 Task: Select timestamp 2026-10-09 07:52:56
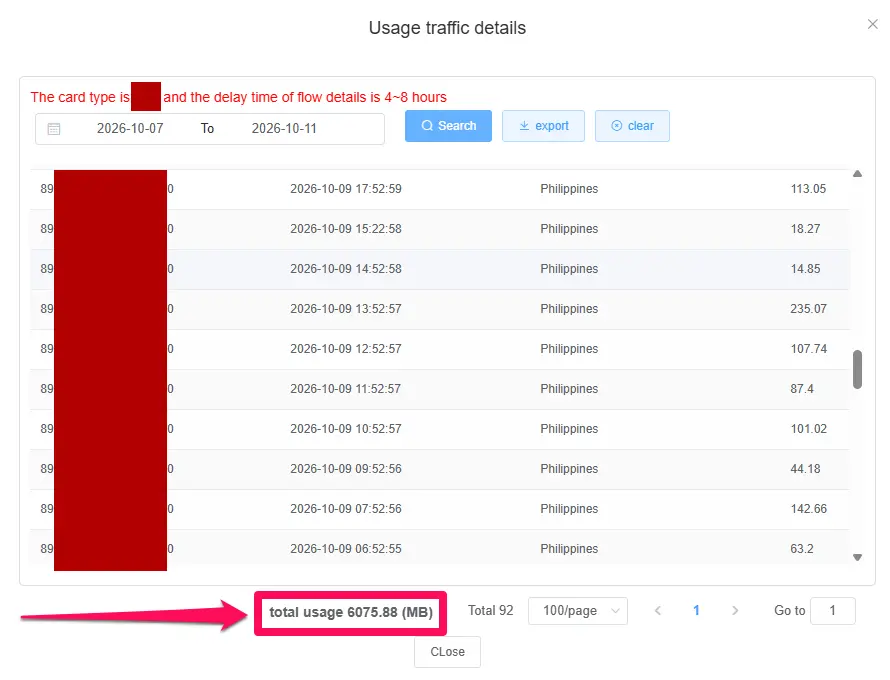pyautogui.click(x=346, y=509)
